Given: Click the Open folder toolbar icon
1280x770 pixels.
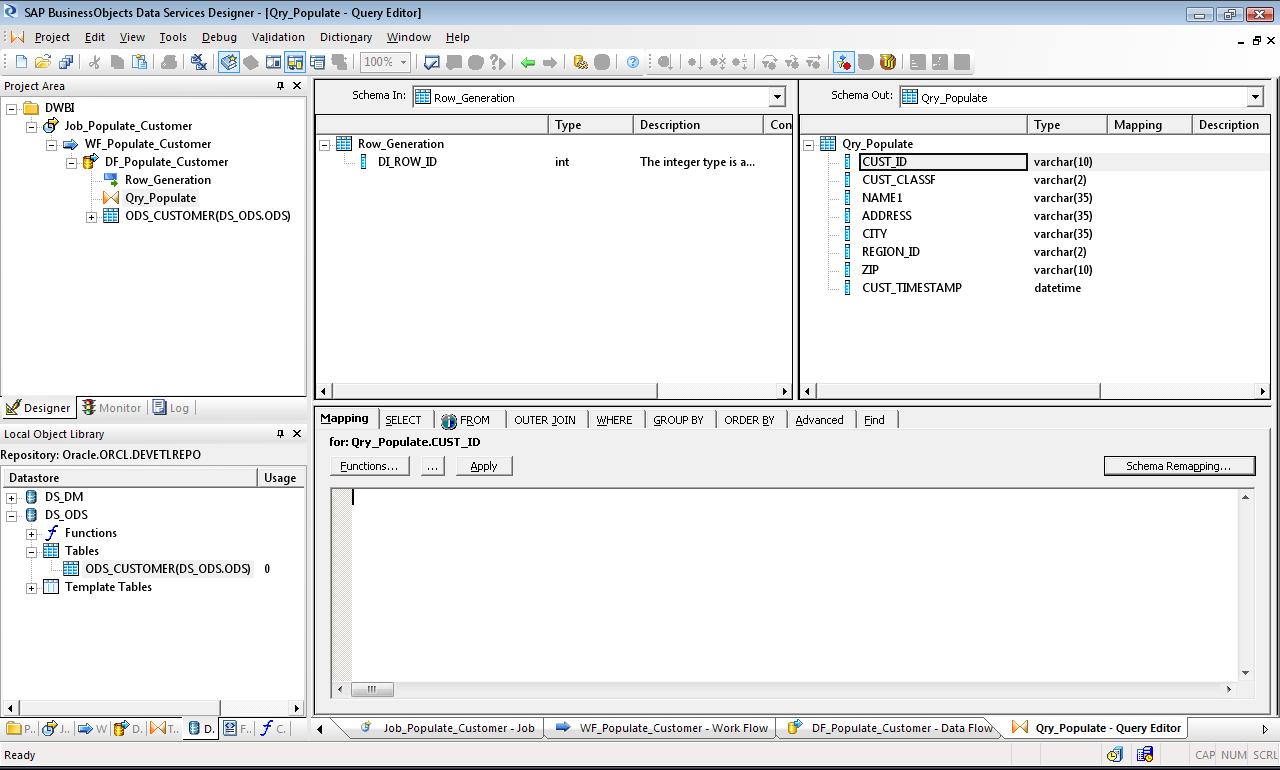Looking at the screenshot, I should pyautogui.click(x=44, y=62).
